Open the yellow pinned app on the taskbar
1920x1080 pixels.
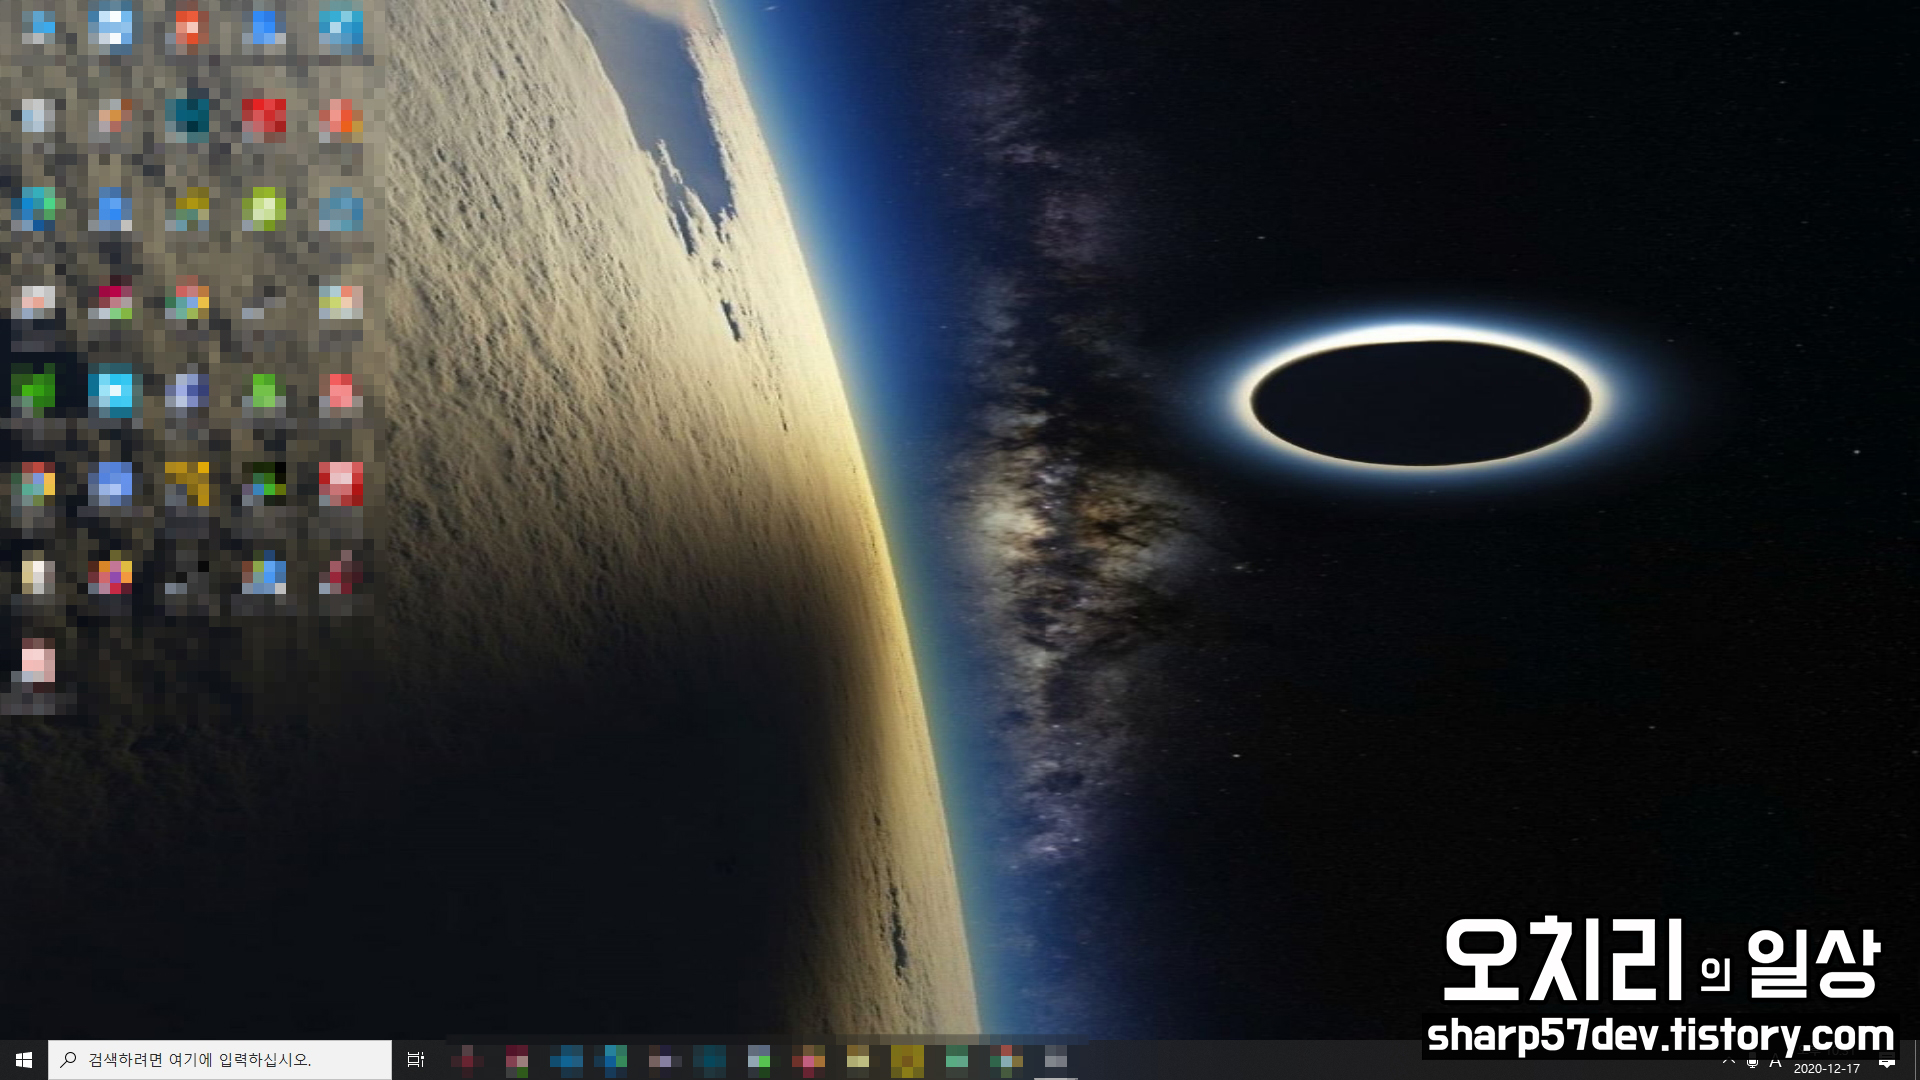pos(907,1059)
